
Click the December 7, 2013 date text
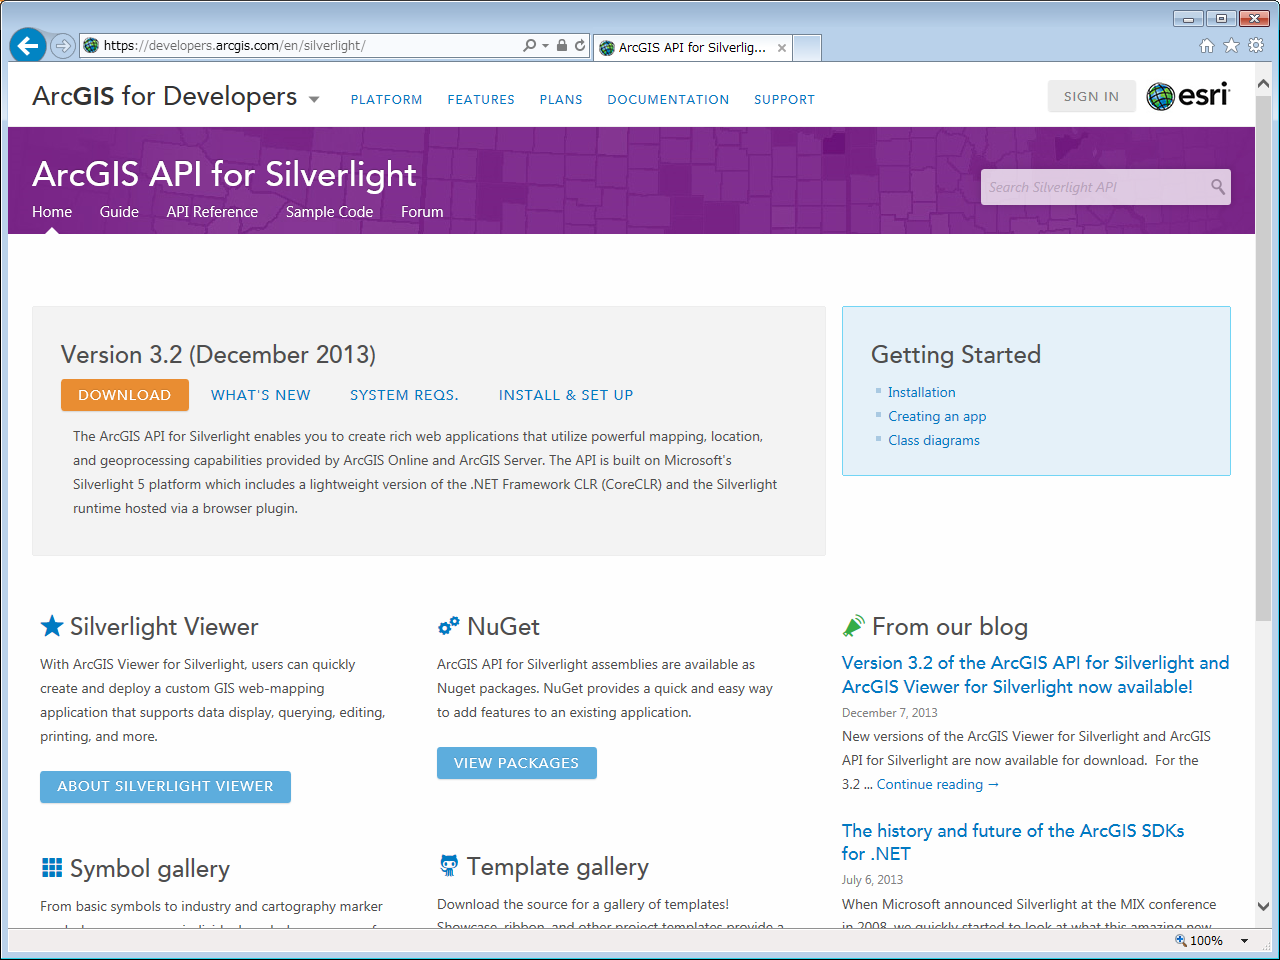click(890, 713)
